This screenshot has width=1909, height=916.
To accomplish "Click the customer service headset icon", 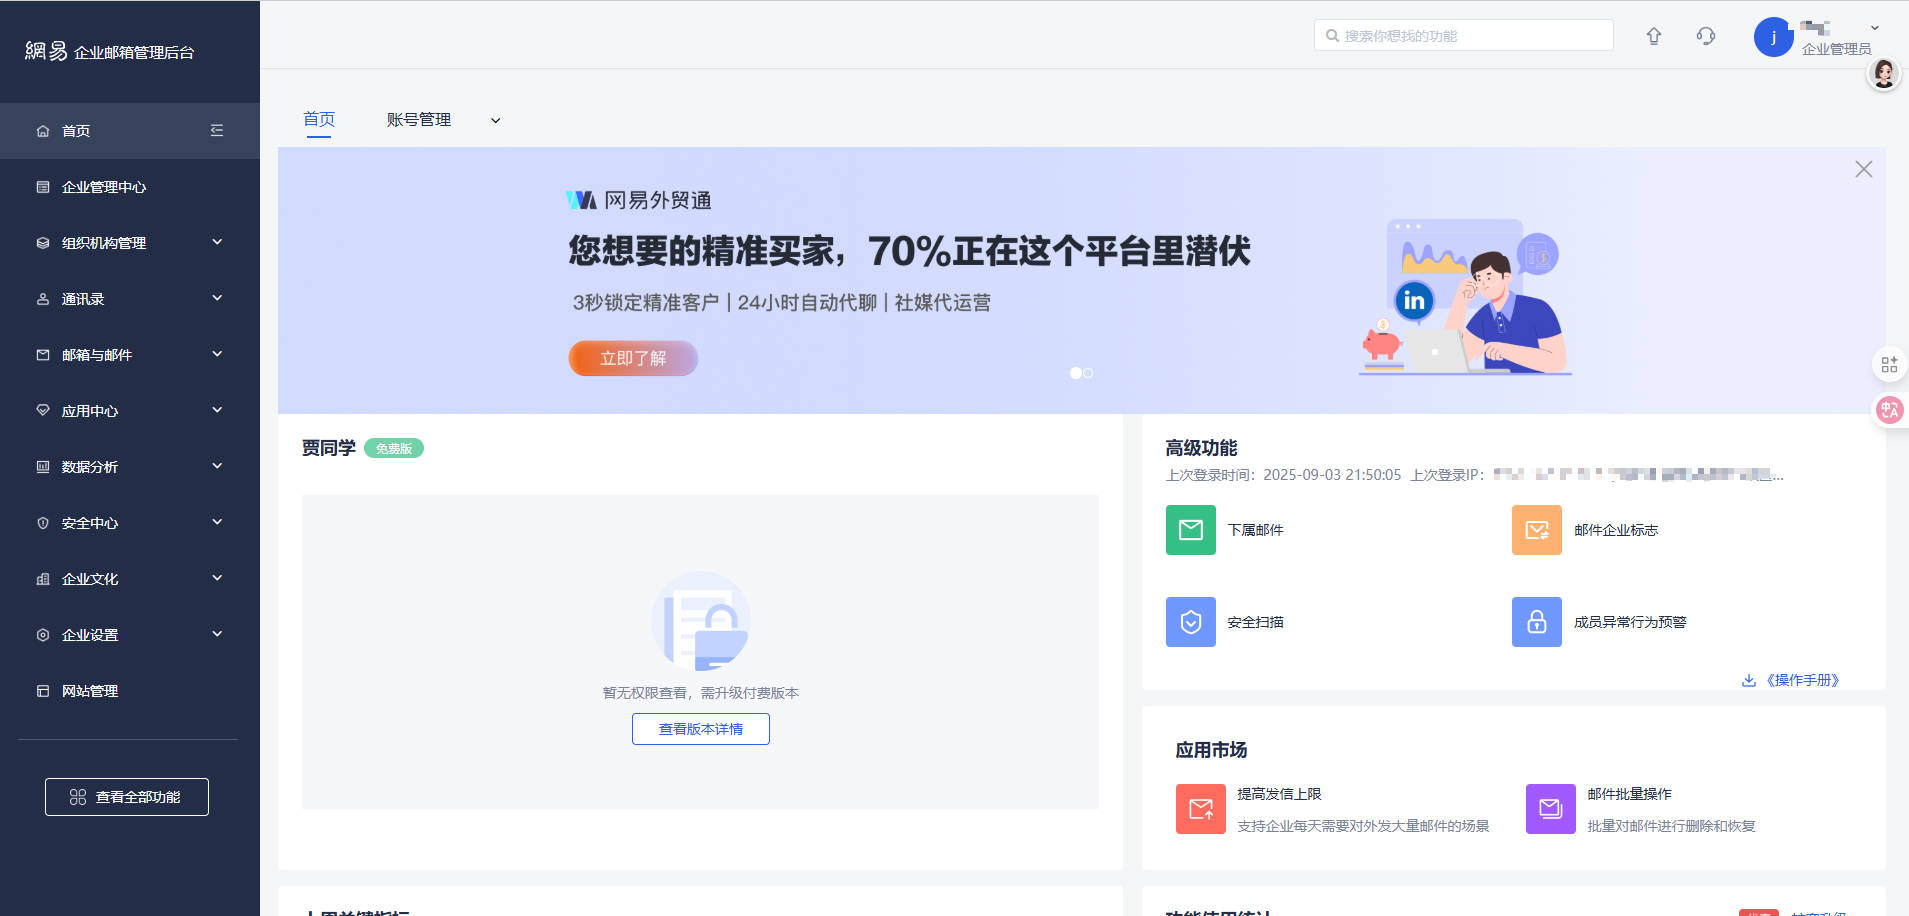I will [1706, 36].
